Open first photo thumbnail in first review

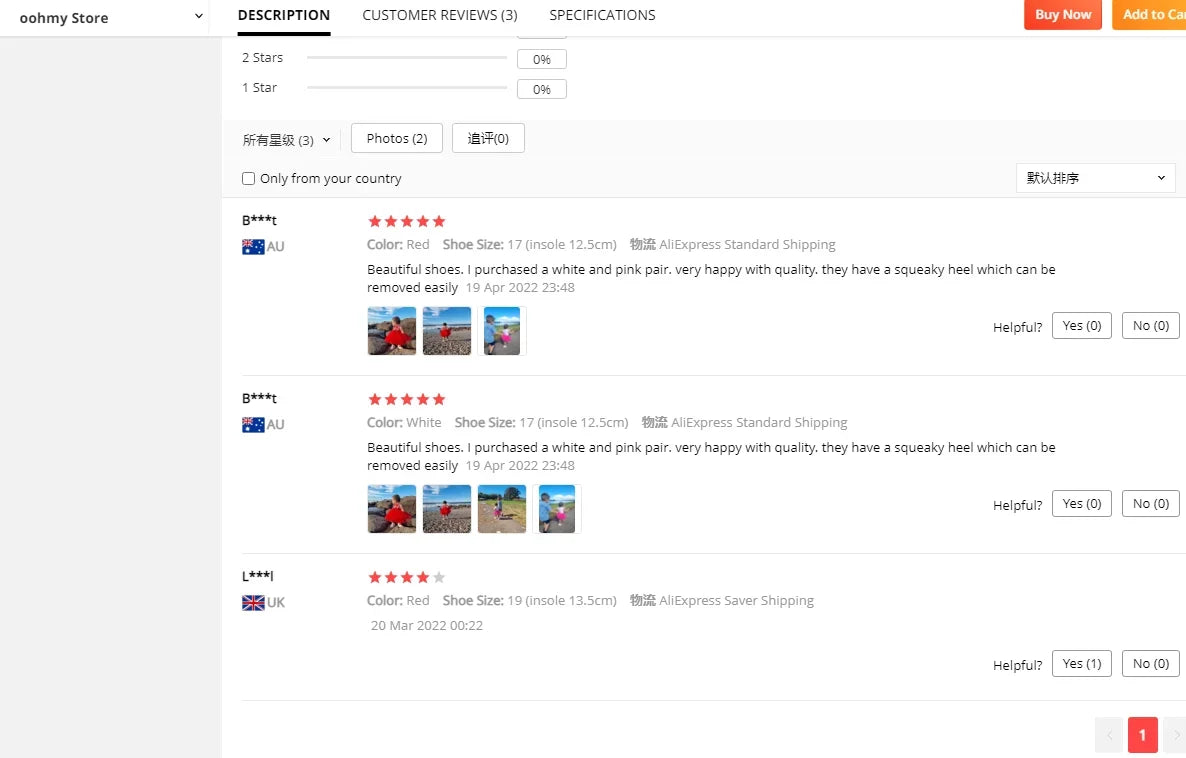click(392, 331)
